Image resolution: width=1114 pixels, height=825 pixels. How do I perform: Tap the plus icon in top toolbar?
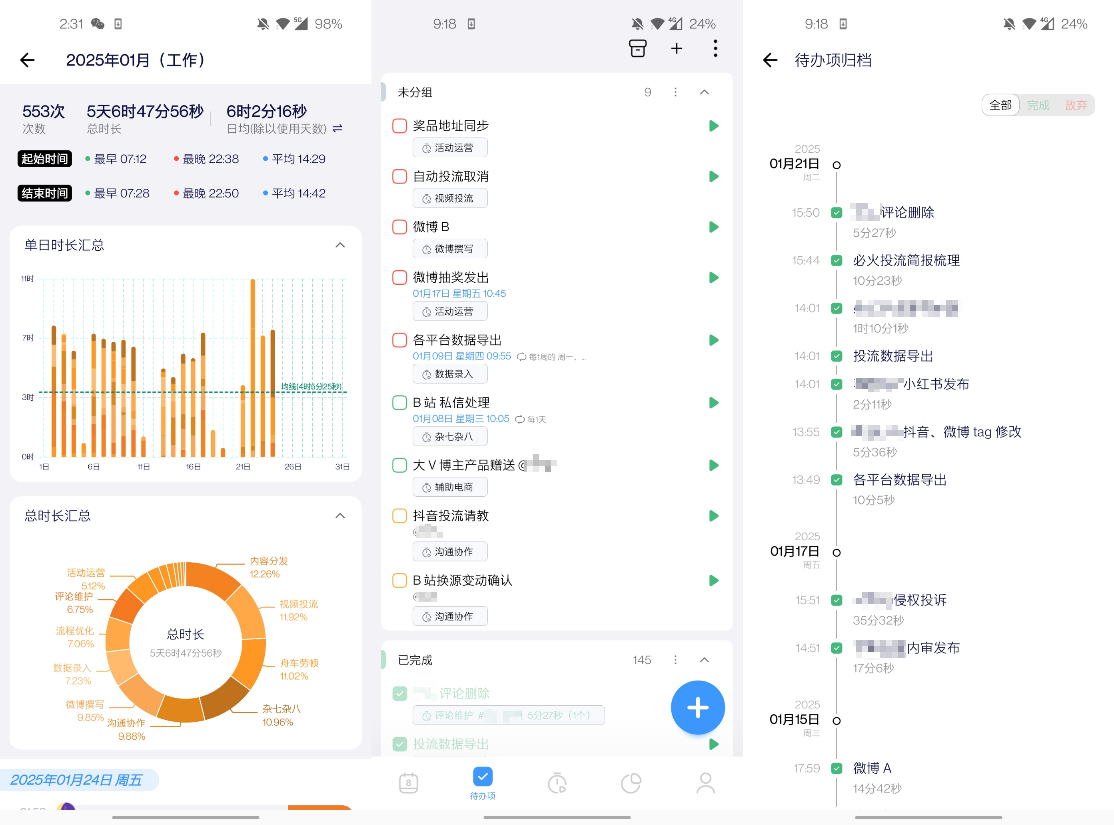tap(676, 48)
